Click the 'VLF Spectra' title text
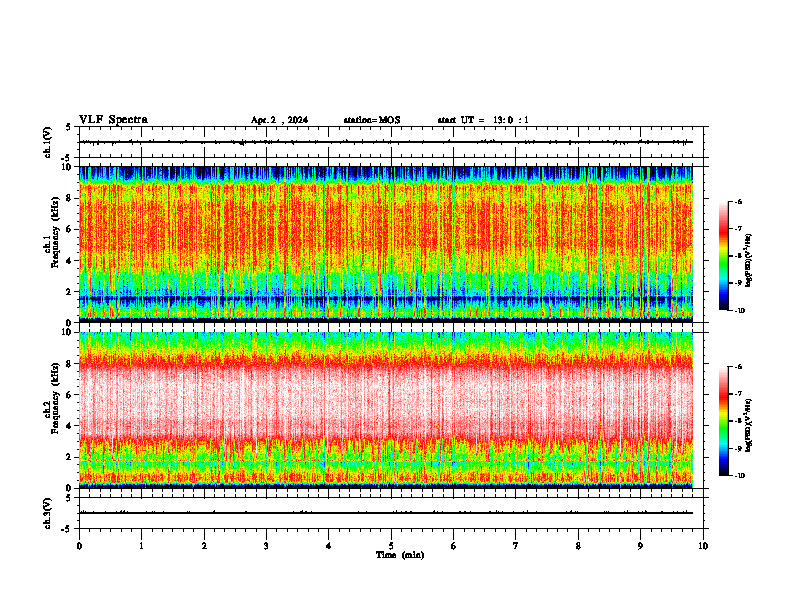This screenshot has height=612, width=792. pyautogui.click(x=113, y=120)
